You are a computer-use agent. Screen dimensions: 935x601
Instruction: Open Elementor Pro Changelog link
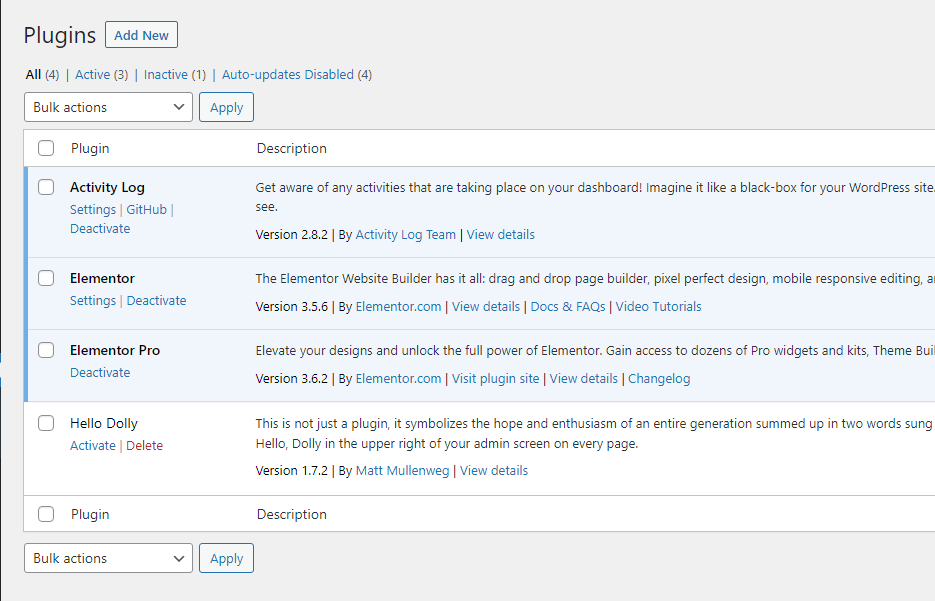coord(659,379)
